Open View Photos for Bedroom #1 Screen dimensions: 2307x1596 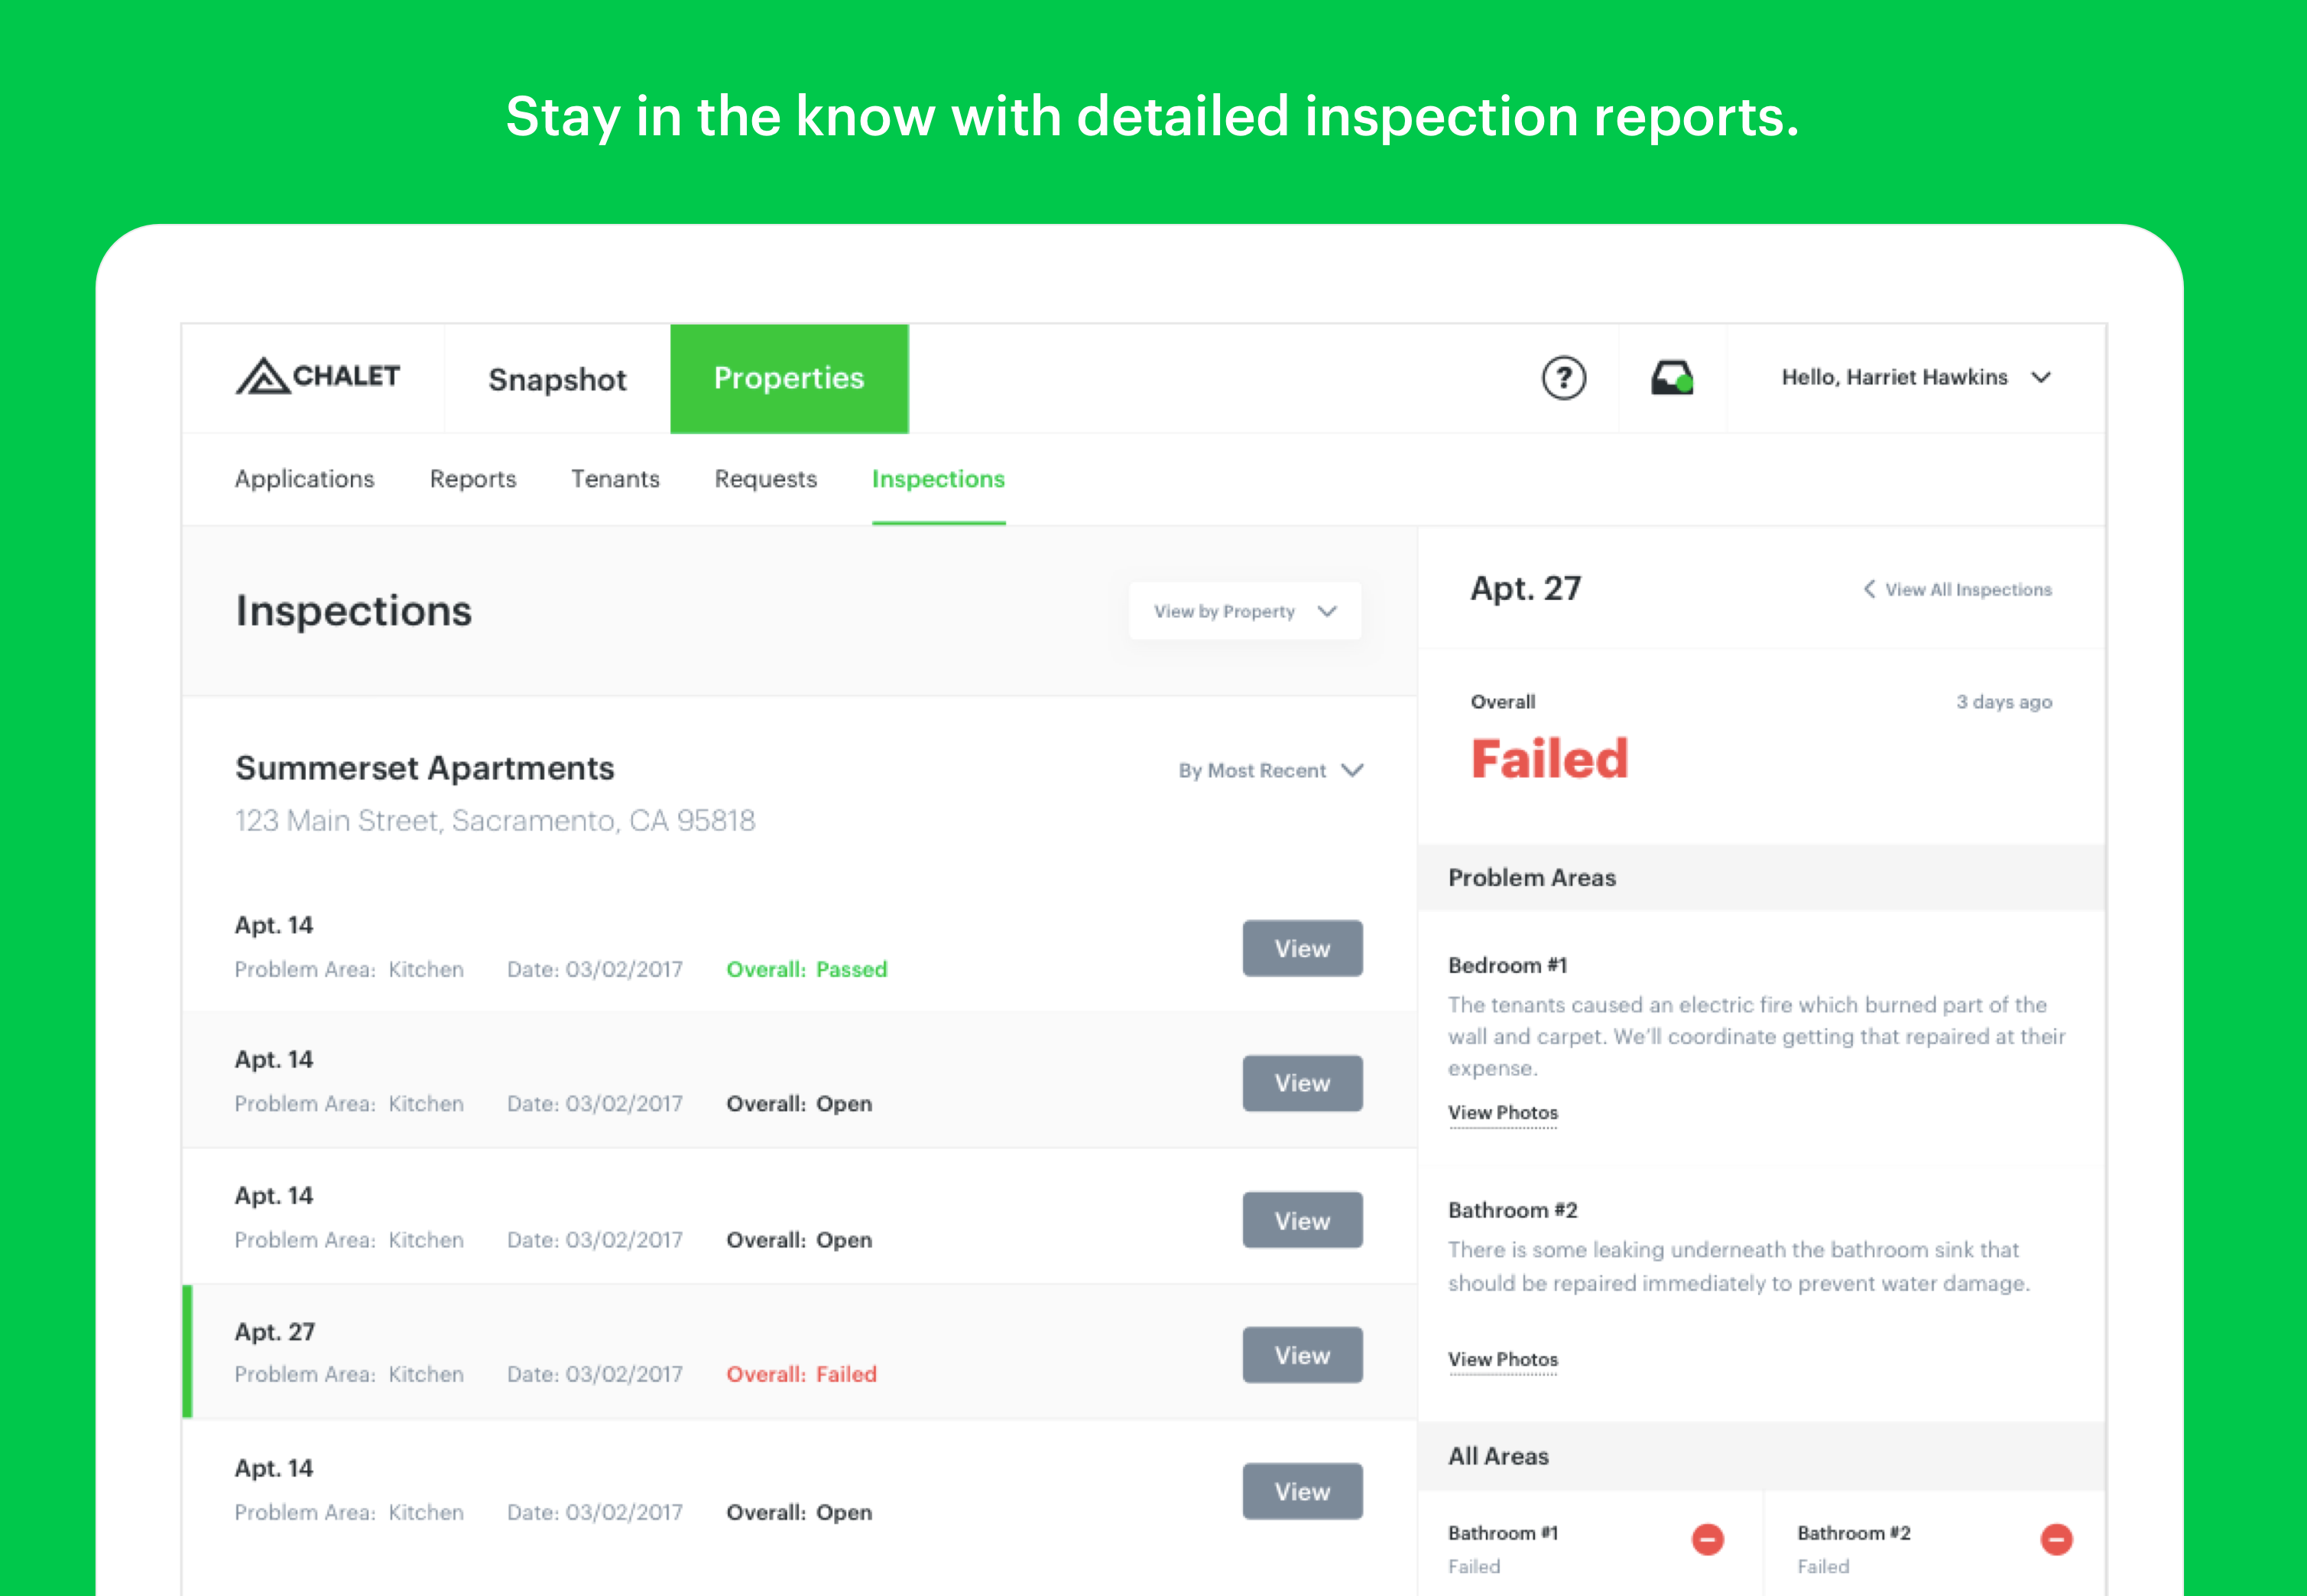(x=1502, y=1113)
